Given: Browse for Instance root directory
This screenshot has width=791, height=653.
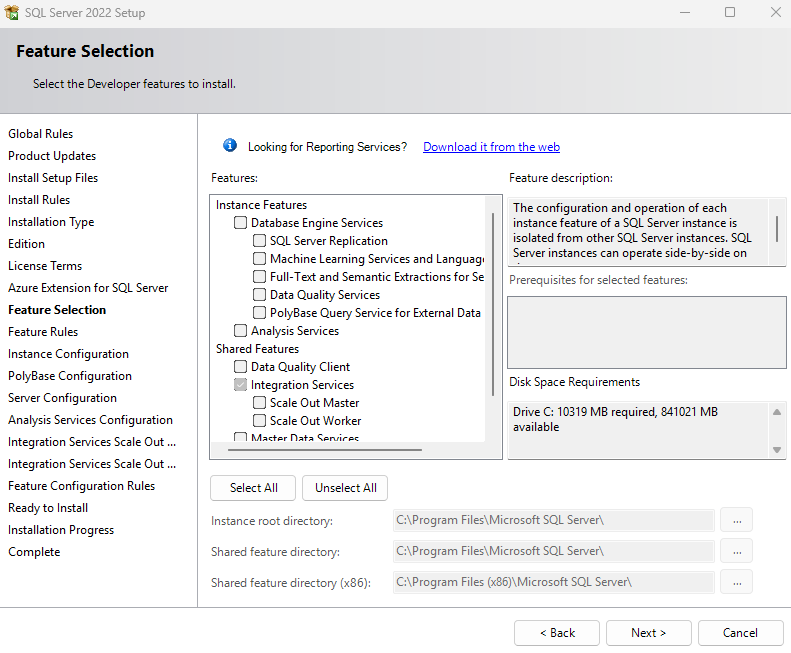Looking at the screenshot, I should 737,520.
